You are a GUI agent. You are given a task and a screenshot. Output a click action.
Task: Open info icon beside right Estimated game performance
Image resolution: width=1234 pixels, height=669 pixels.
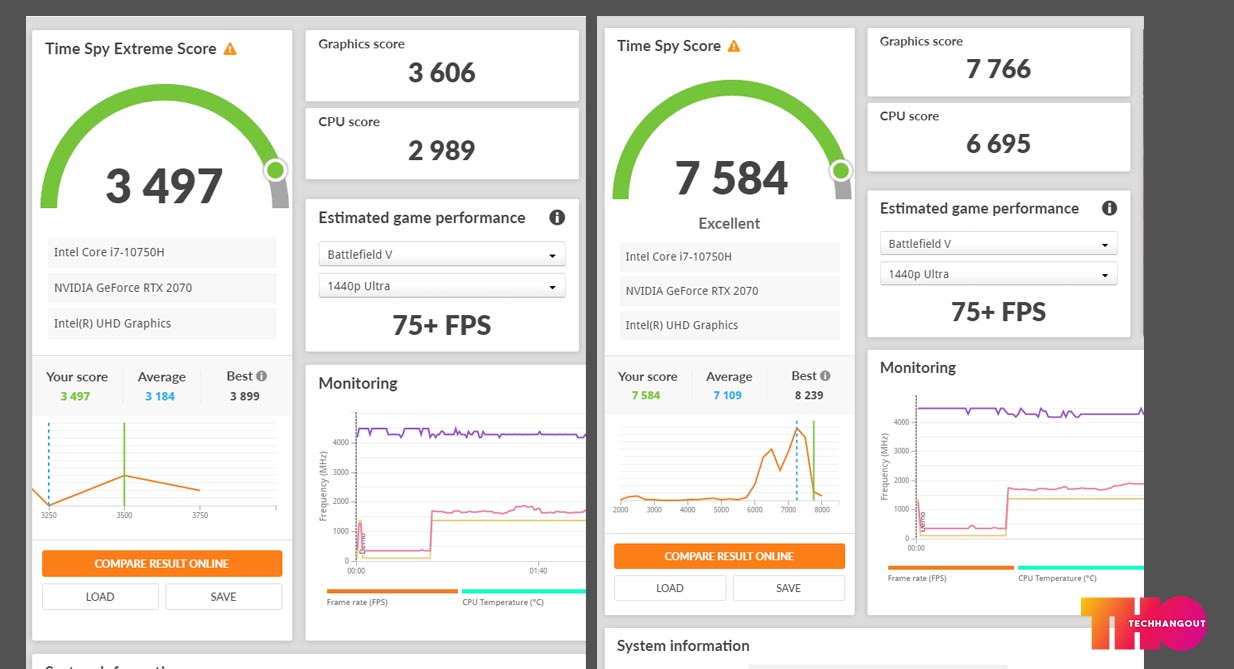tap(1109, 209)
